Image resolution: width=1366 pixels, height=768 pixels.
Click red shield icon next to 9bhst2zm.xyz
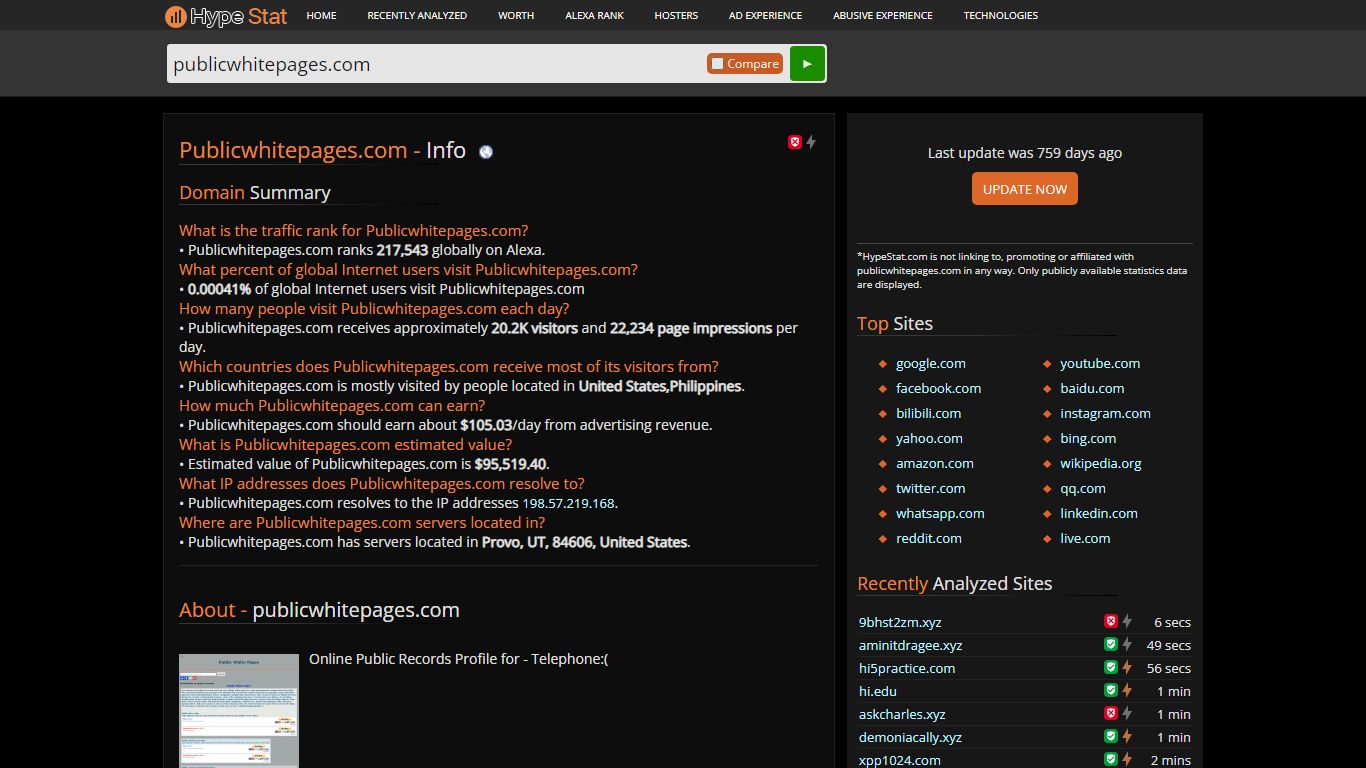[1110, 621]
